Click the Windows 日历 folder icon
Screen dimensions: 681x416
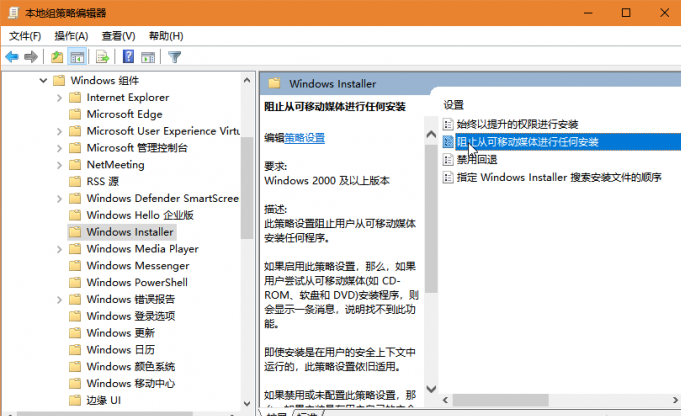point(75,350)
